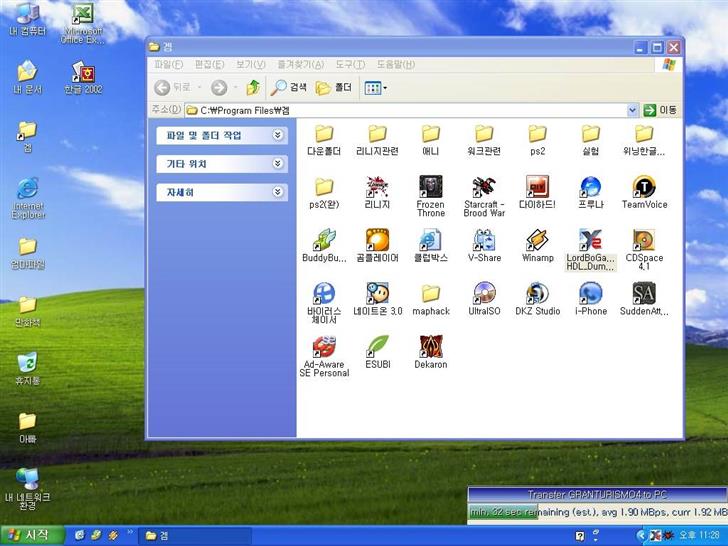Open the 다운폴더 folder

click(324, 139)
